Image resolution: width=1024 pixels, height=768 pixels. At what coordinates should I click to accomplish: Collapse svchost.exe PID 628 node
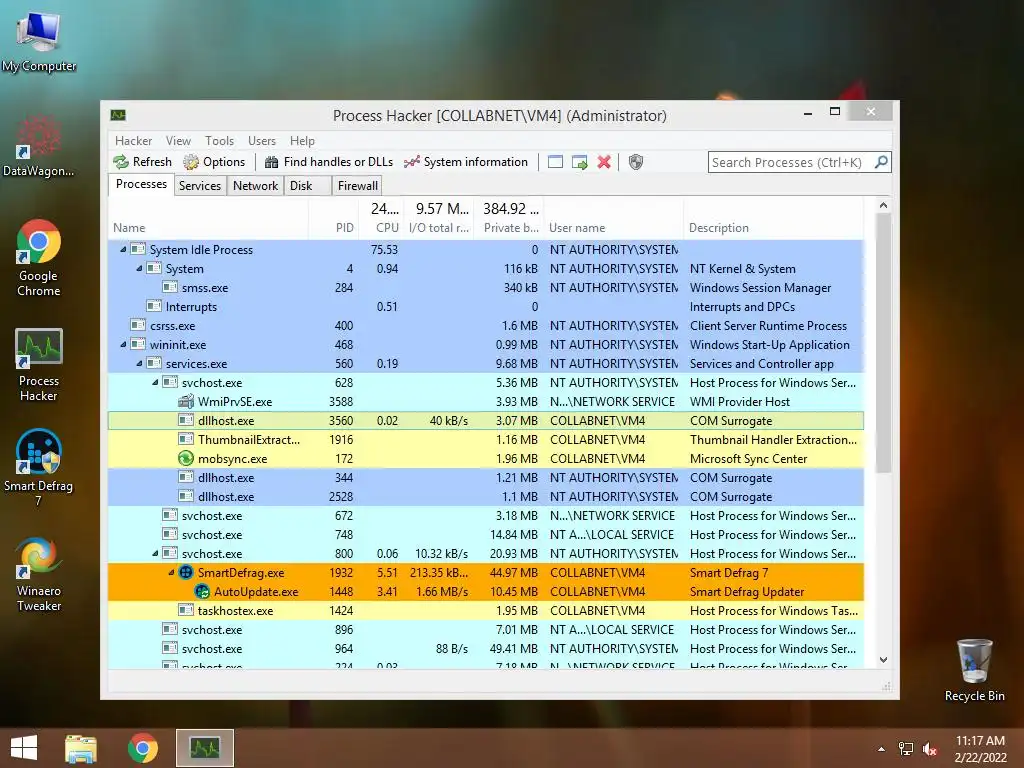click(x=155, y=382)
